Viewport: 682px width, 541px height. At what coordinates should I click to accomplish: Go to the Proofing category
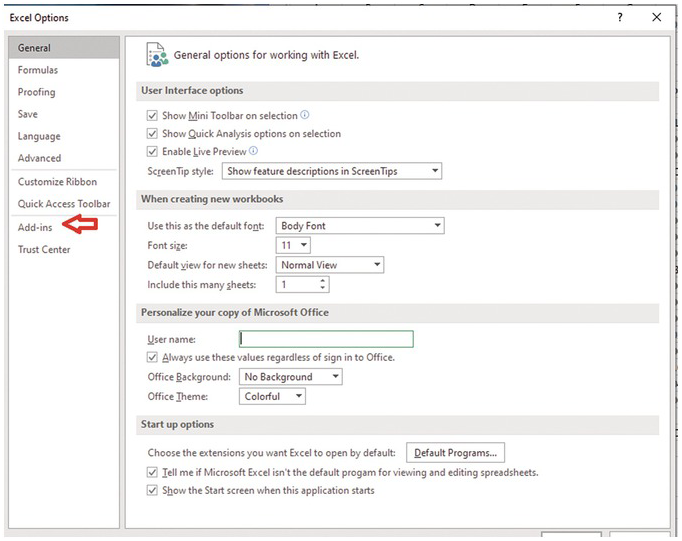(x=64, y=92)
